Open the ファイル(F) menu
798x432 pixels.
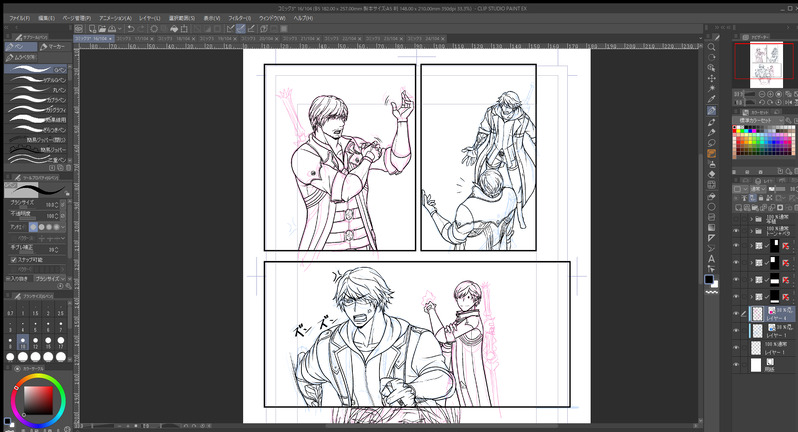[x=19, y=18]
